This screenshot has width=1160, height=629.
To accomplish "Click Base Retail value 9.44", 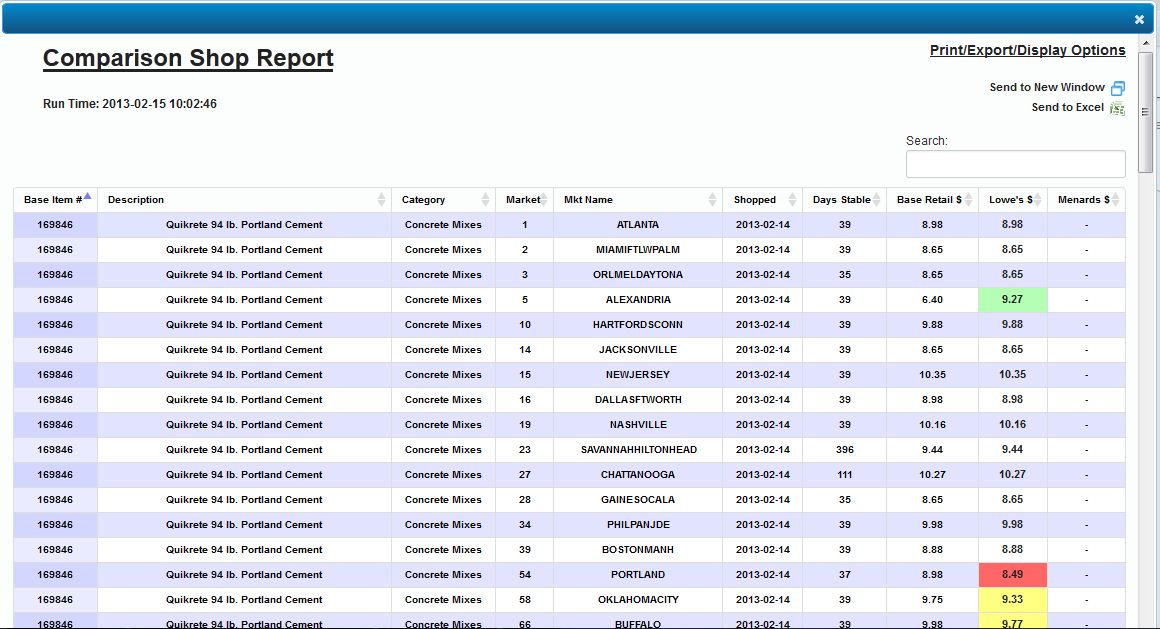I will [932, 450].
